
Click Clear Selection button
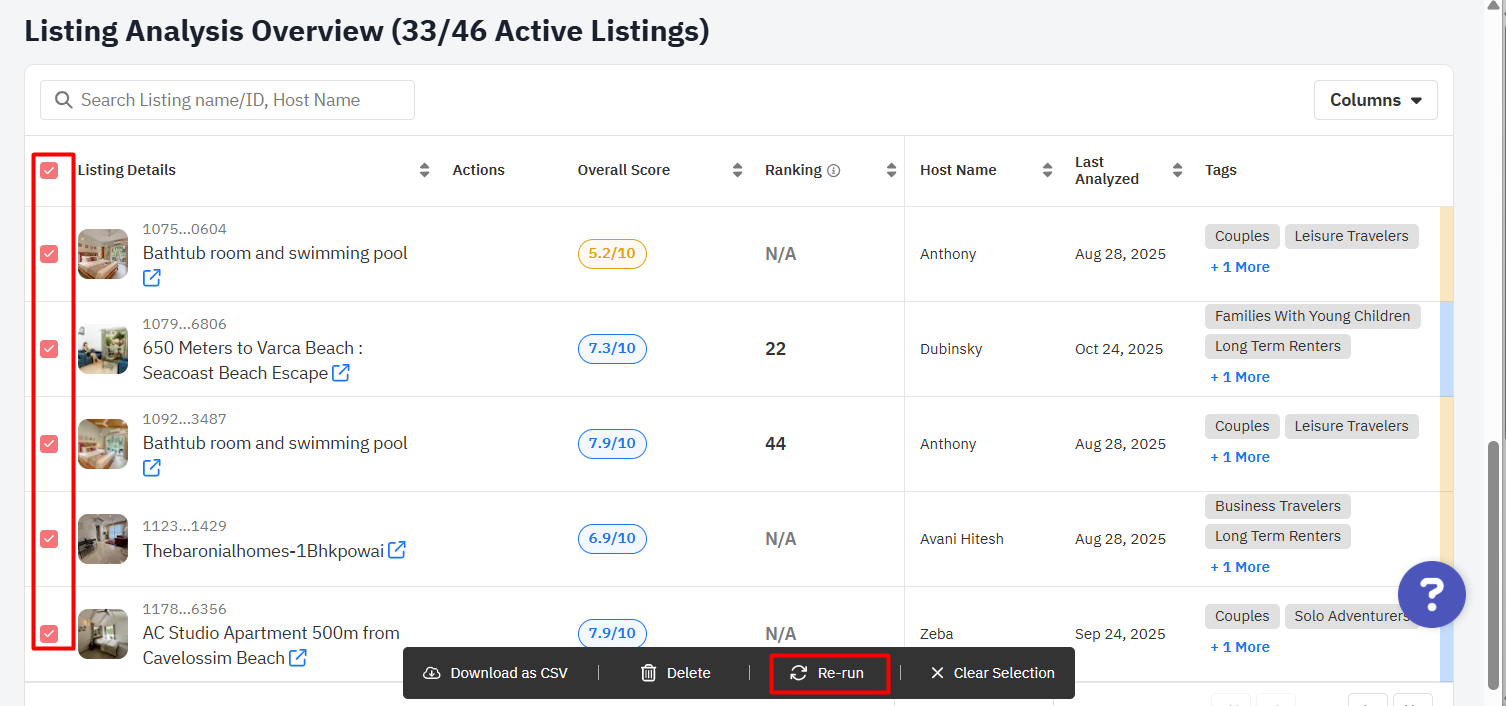(x=992, y=673)
